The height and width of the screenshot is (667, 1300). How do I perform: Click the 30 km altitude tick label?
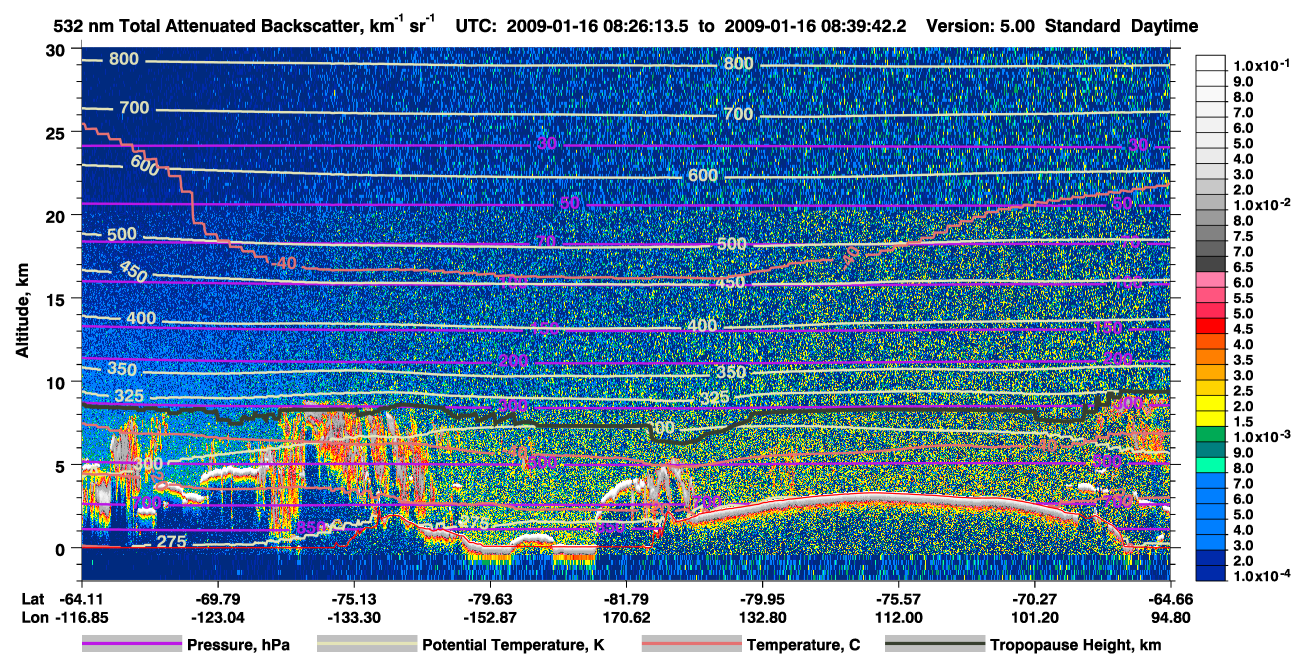point(58,49)
